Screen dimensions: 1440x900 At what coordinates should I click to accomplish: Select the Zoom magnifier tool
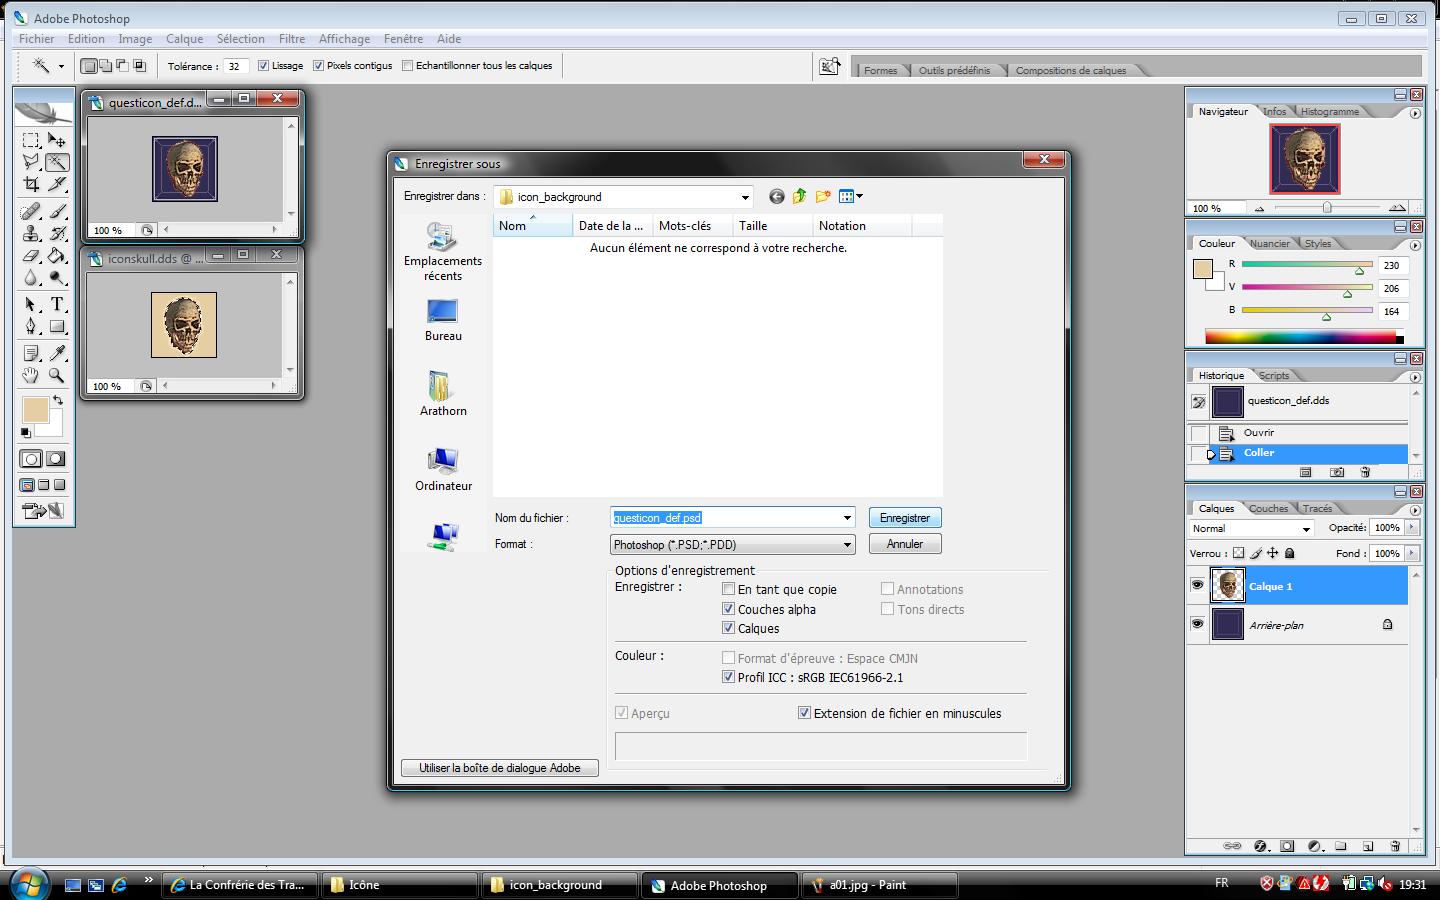pos(57,375)
